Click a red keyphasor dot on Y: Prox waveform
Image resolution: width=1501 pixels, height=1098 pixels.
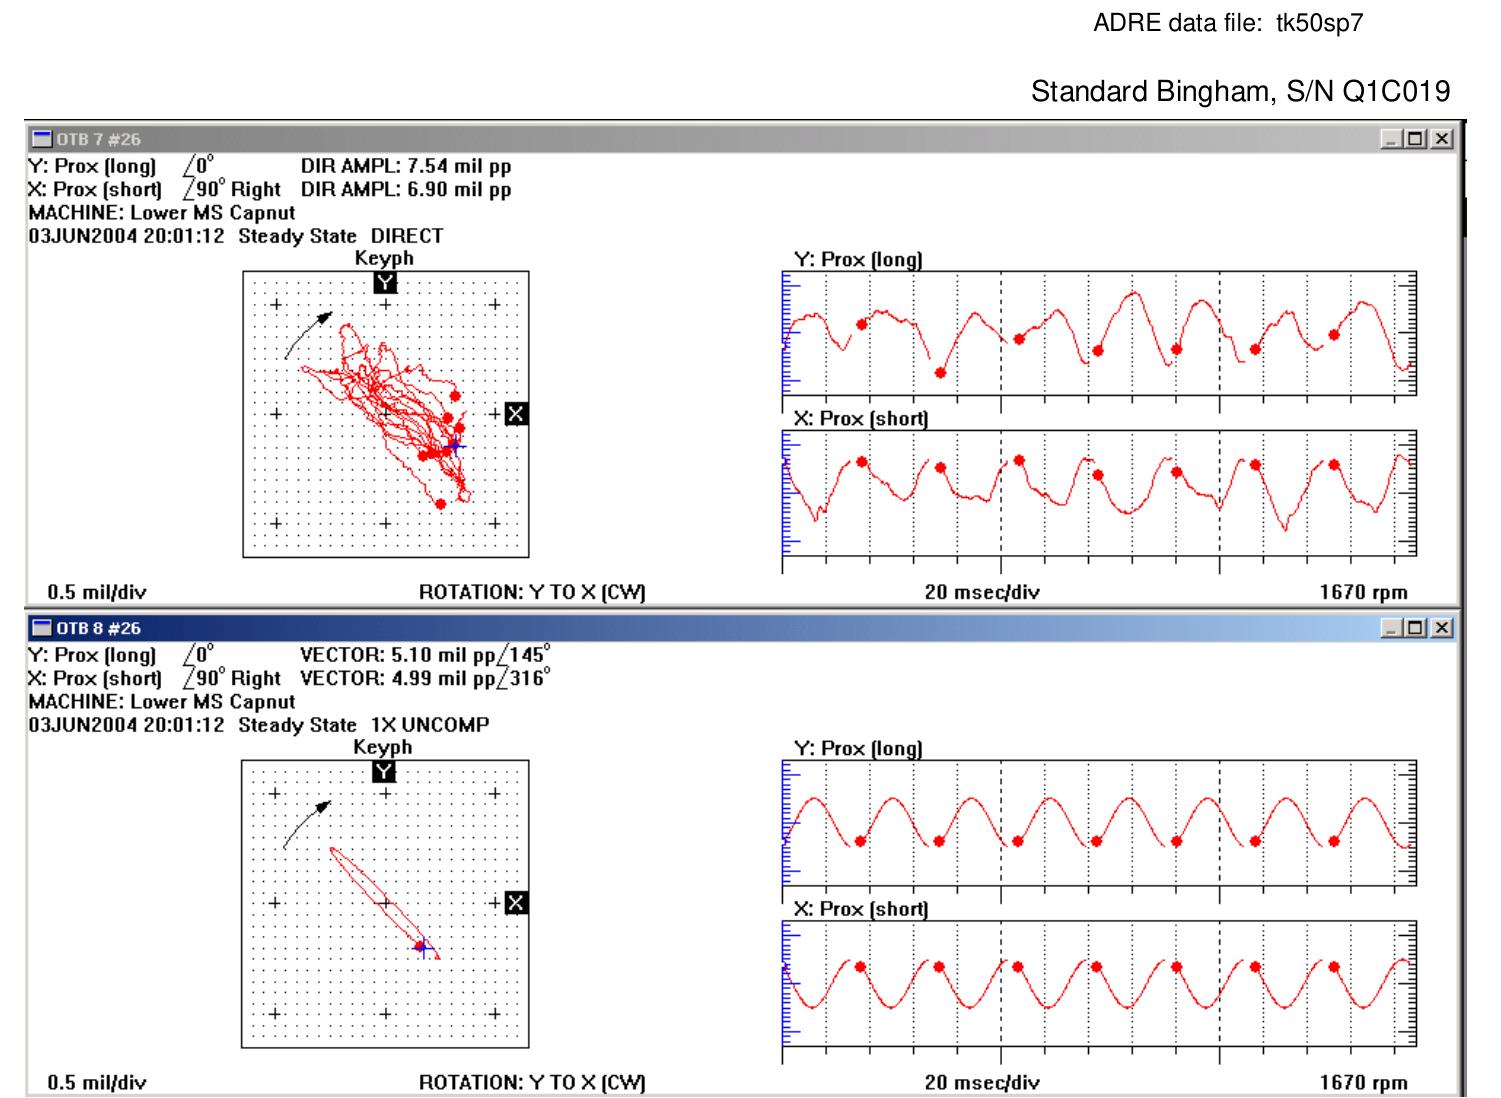point(864,324)
